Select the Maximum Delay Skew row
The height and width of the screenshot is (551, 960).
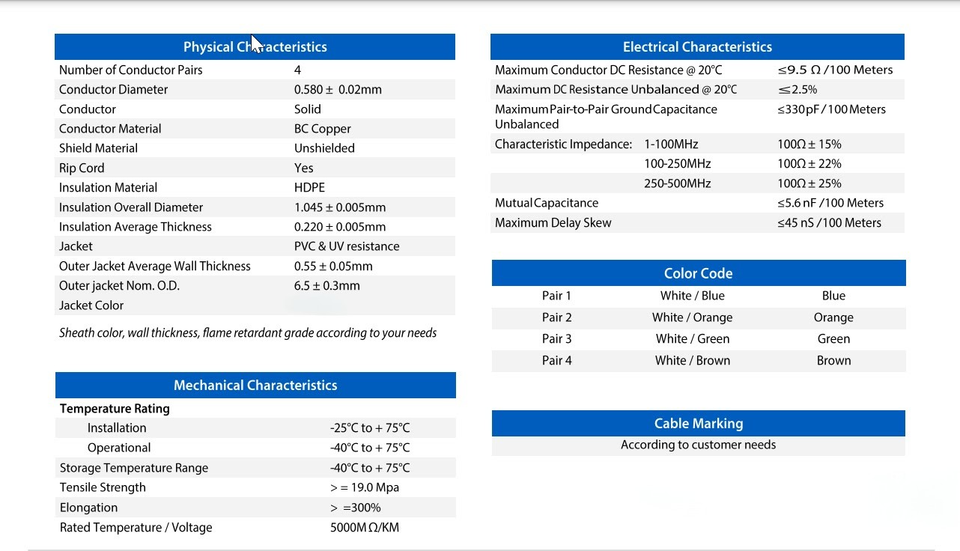click(697, 223)
